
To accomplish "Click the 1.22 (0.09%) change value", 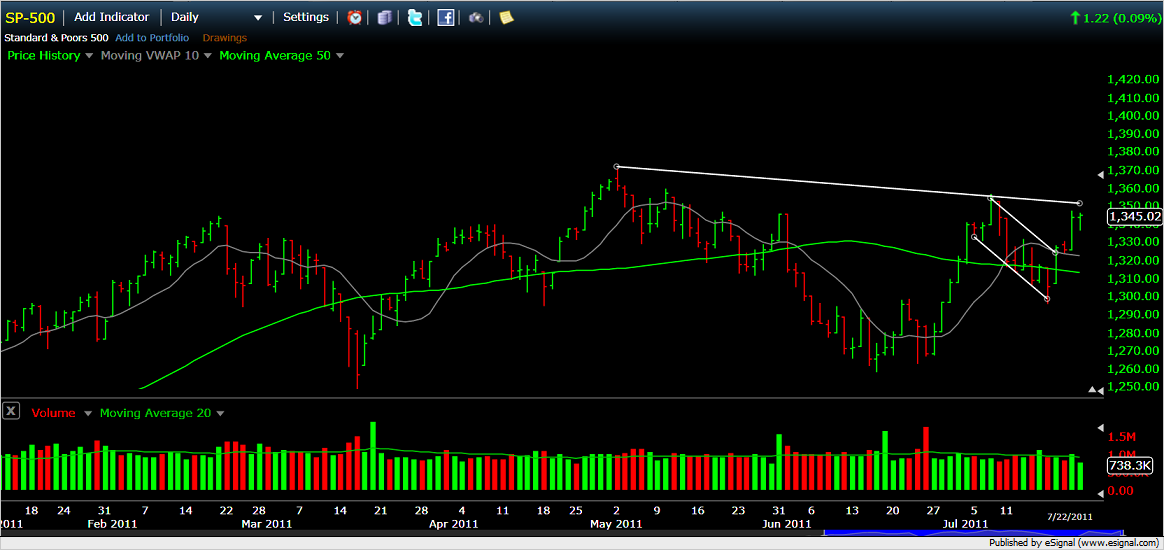I will coord(1120,18).
